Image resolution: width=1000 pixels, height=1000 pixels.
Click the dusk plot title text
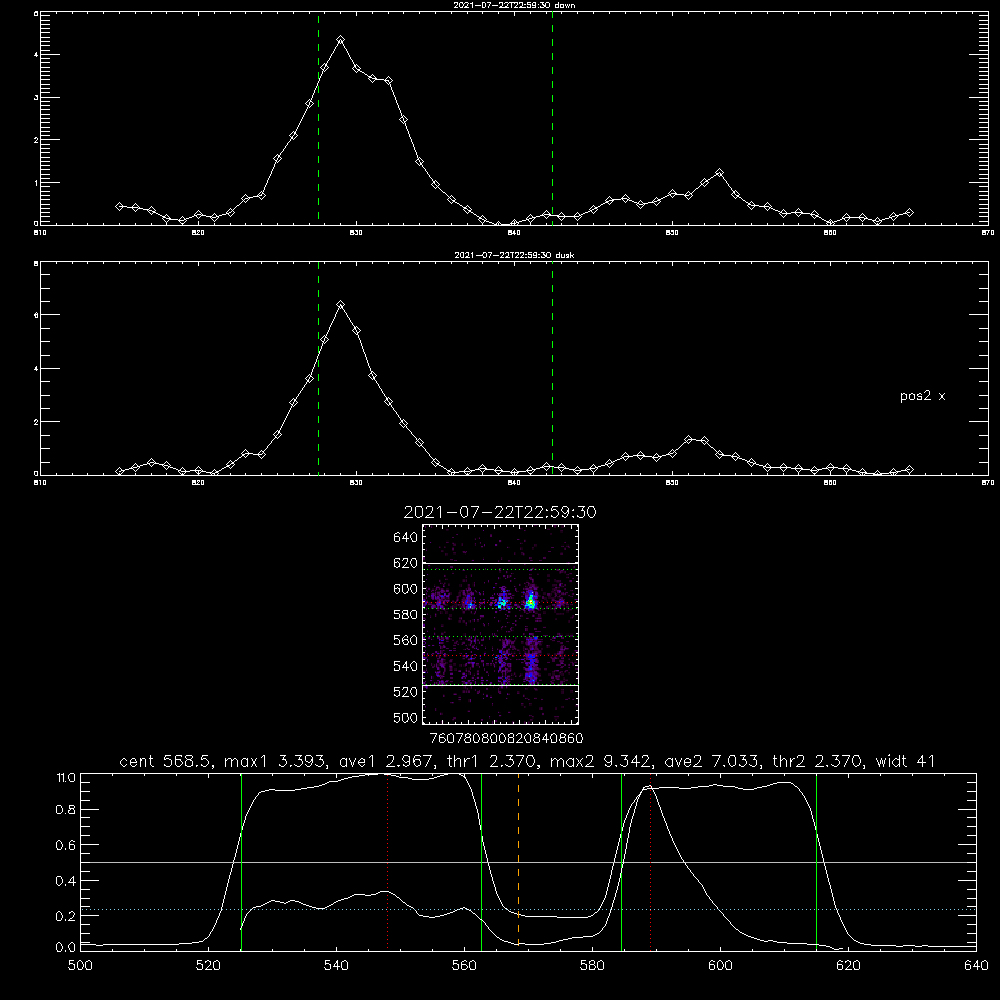click(514, 255)
